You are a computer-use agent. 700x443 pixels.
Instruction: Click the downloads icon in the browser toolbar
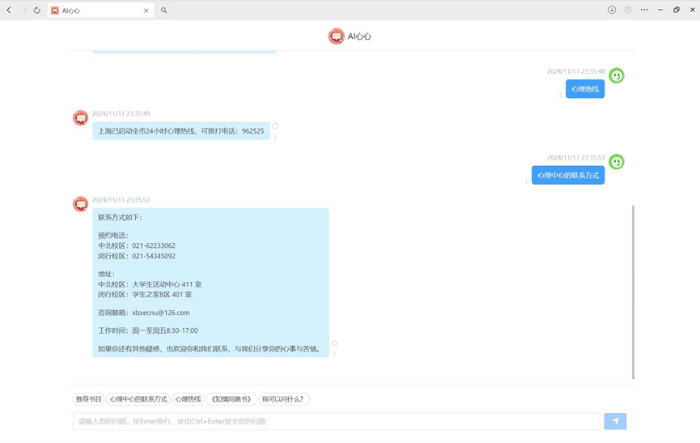(x=612, y=10)
